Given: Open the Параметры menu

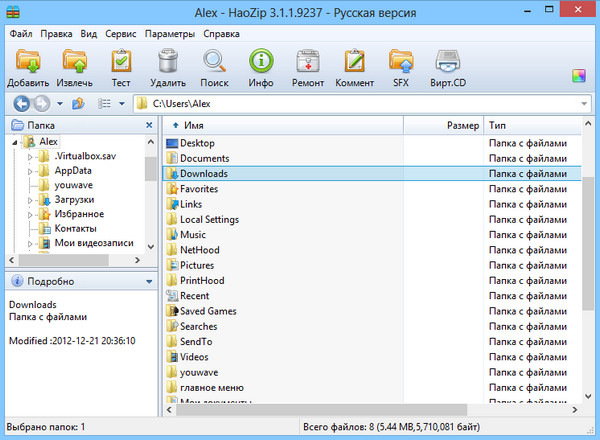Looking at the screenshot, I should pyautogui.click(x=169, y=33).
